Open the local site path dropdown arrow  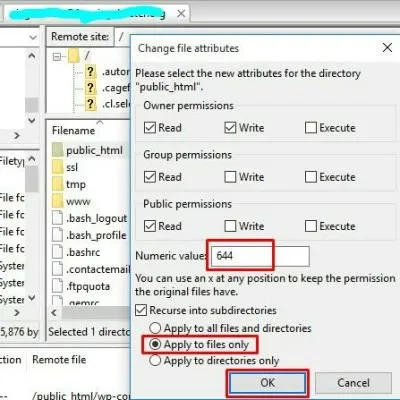tap(33, 37)
